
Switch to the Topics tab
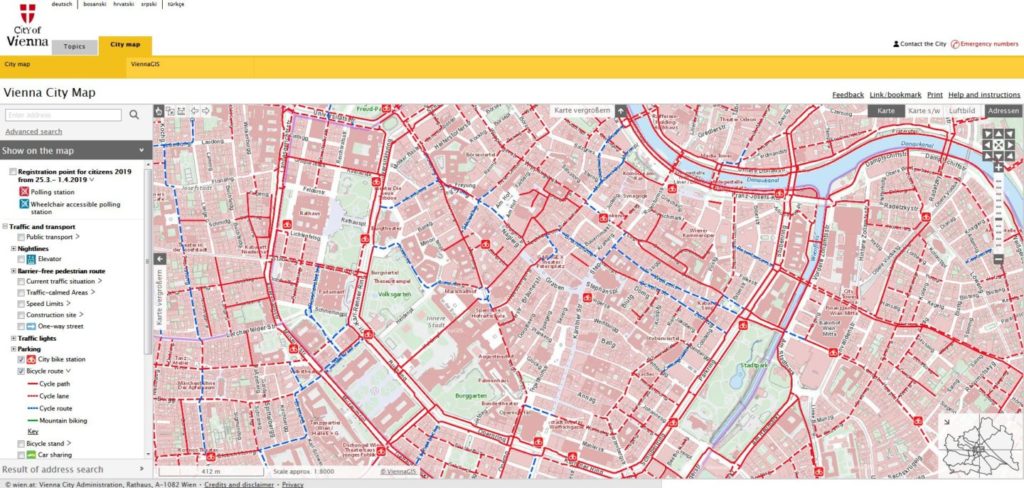tap(74, 46)
